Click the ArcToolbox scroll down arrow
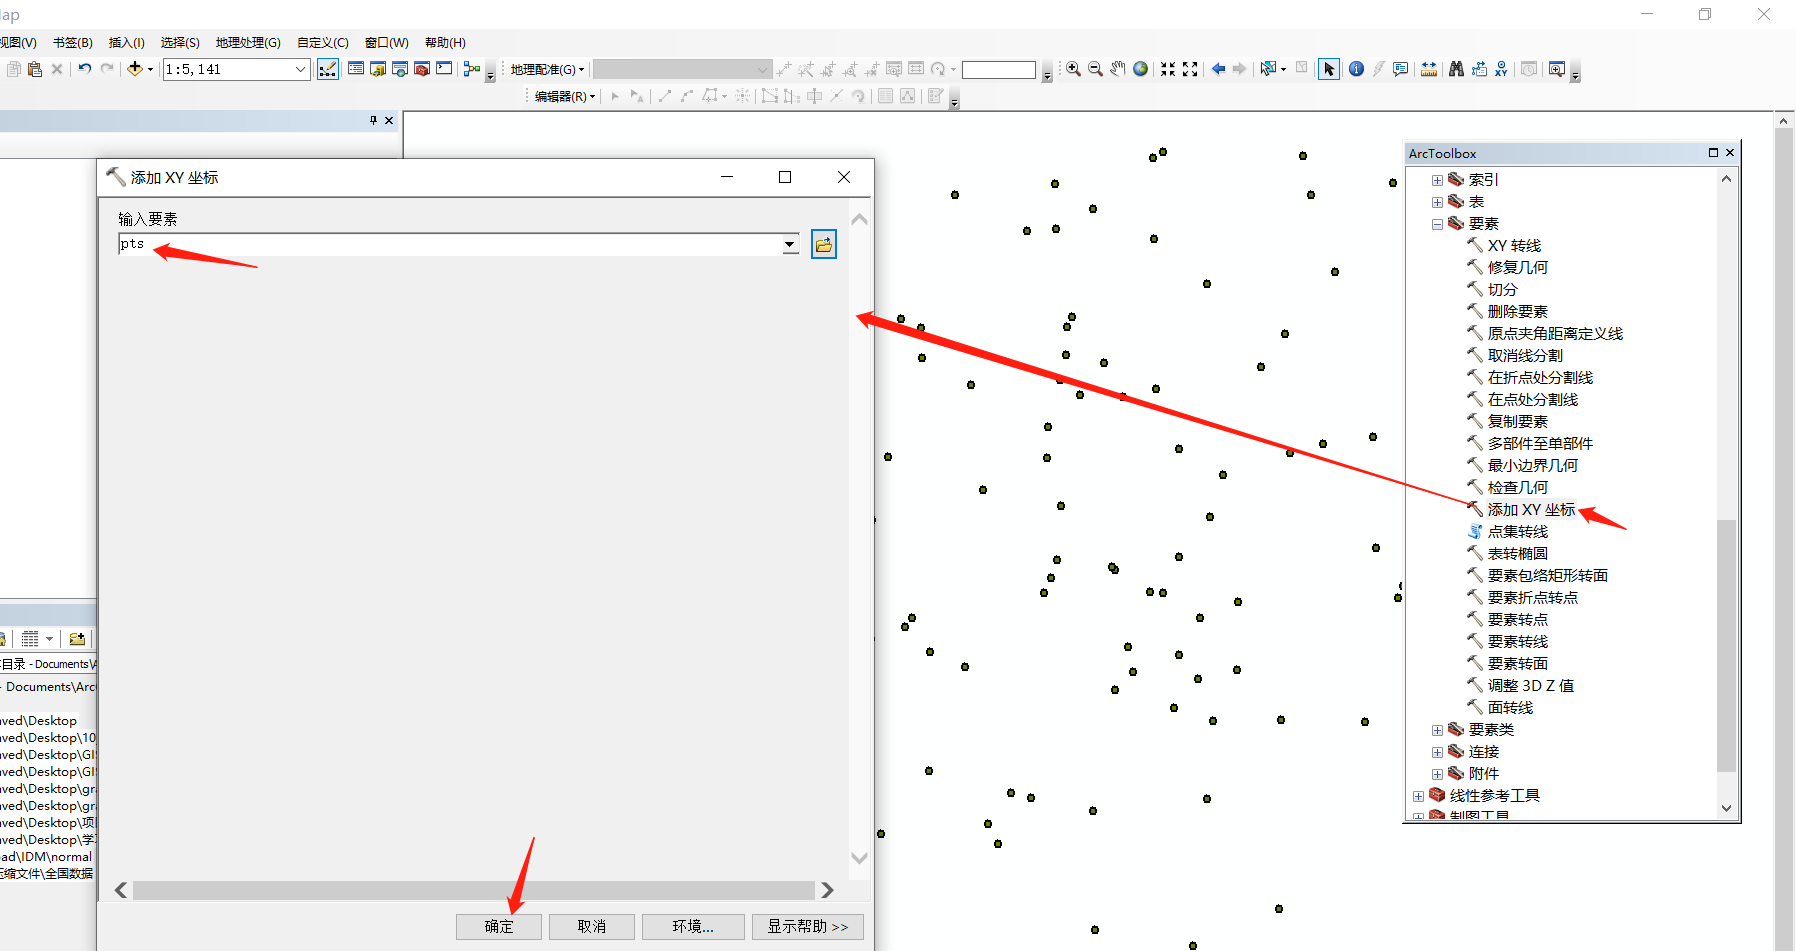Image resolution: width=1796 pixels, height=951 pixels. coord(1726,808)
